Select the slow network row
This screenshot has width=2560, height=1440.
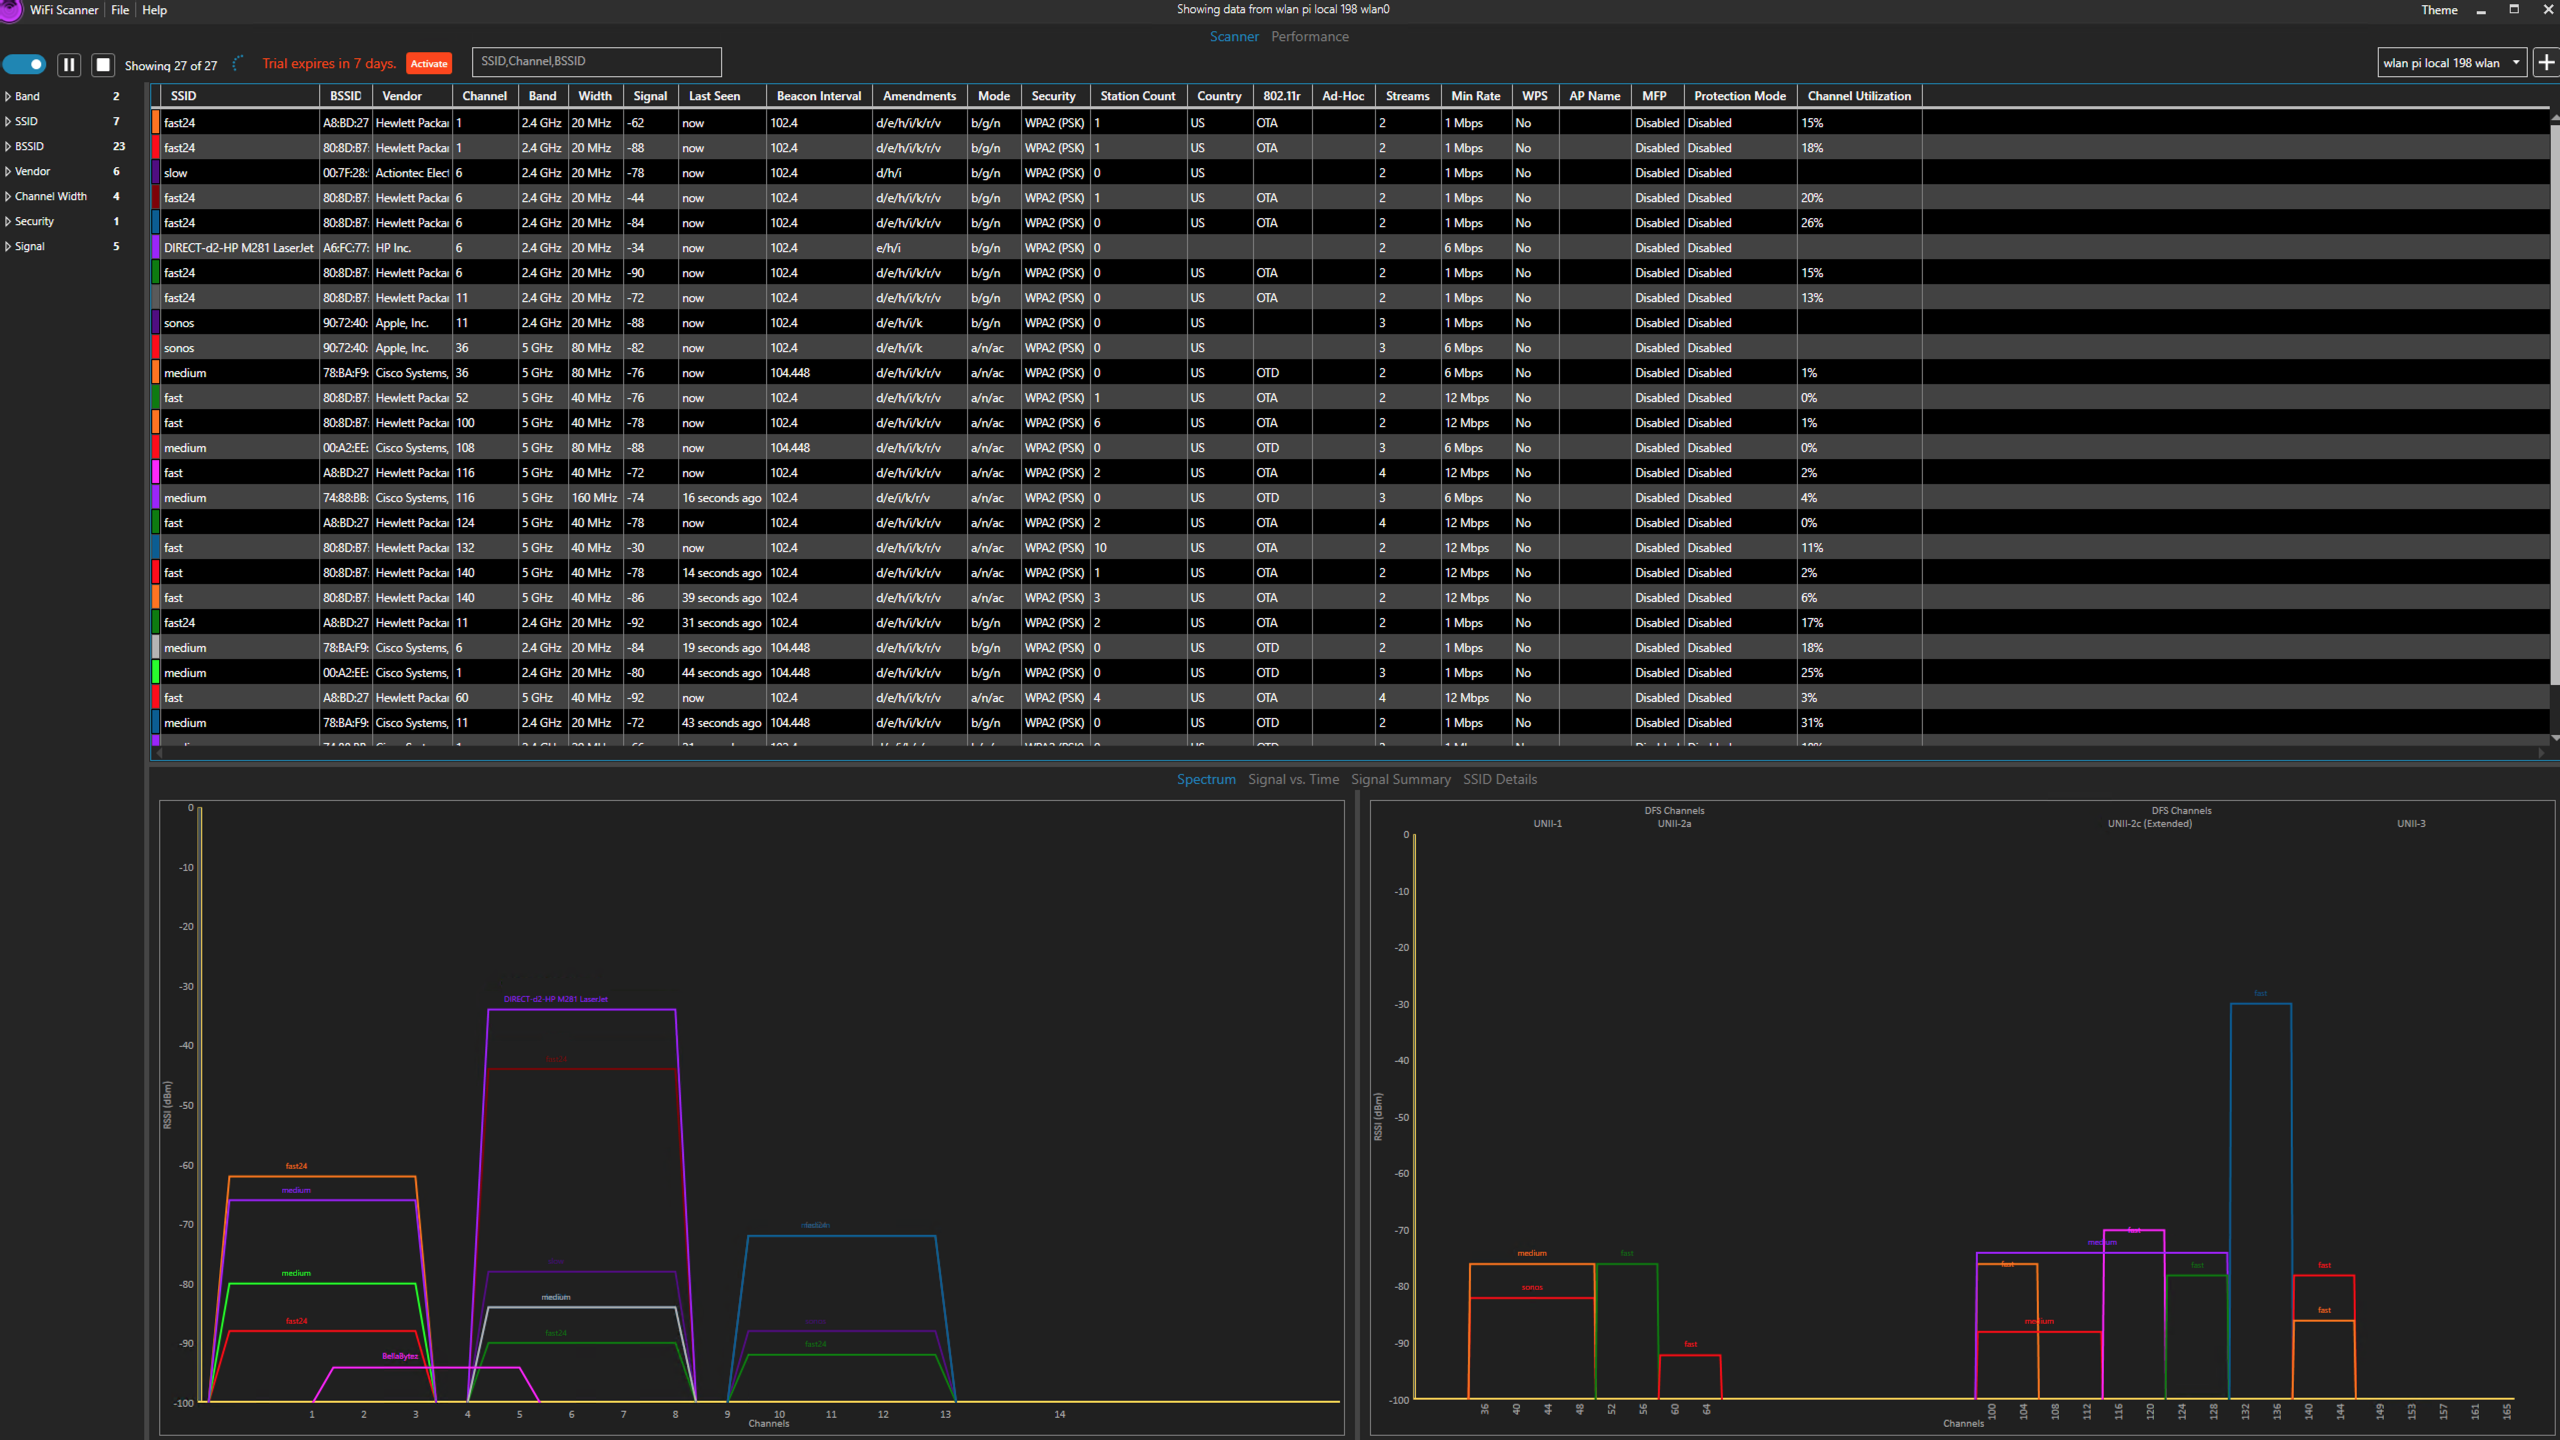coord(1350,173)
